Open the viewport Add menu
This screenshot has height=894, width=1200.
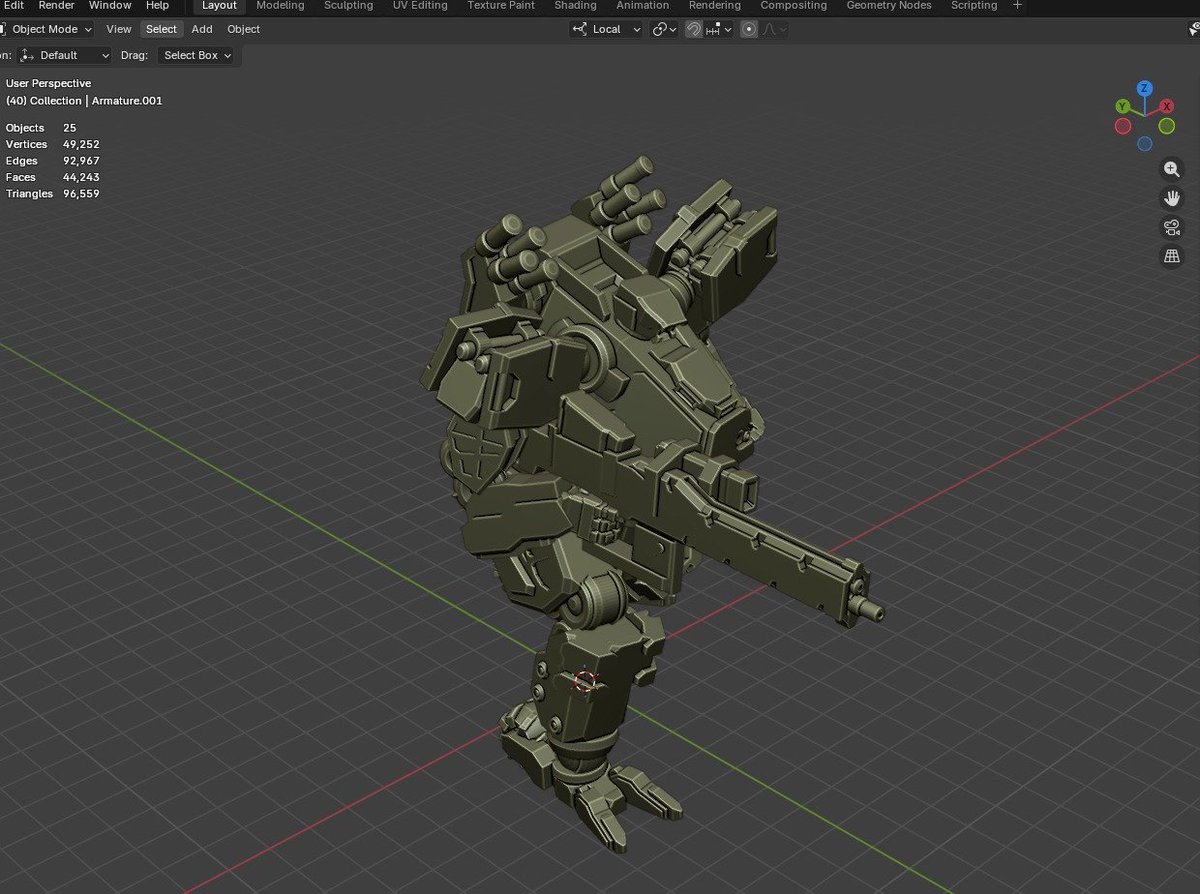pos(202,29)
